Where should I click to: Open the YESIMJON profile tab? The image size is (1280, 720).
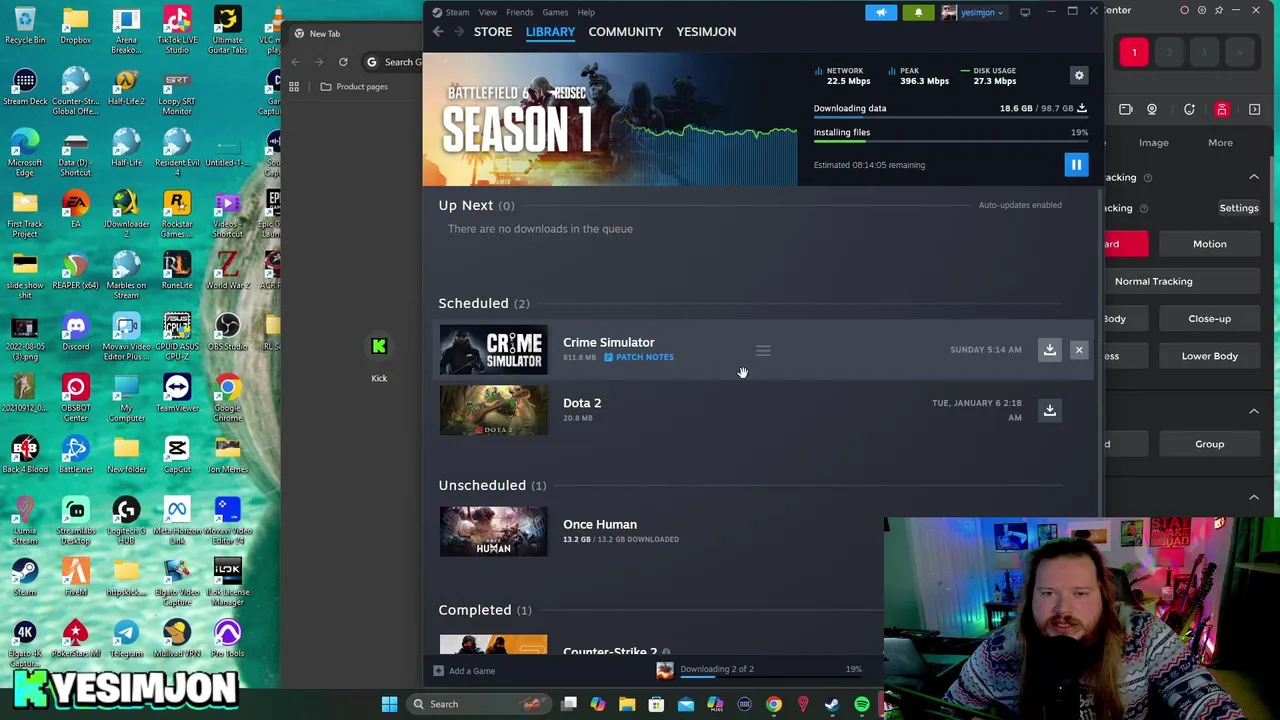click(x=706, y=32)
